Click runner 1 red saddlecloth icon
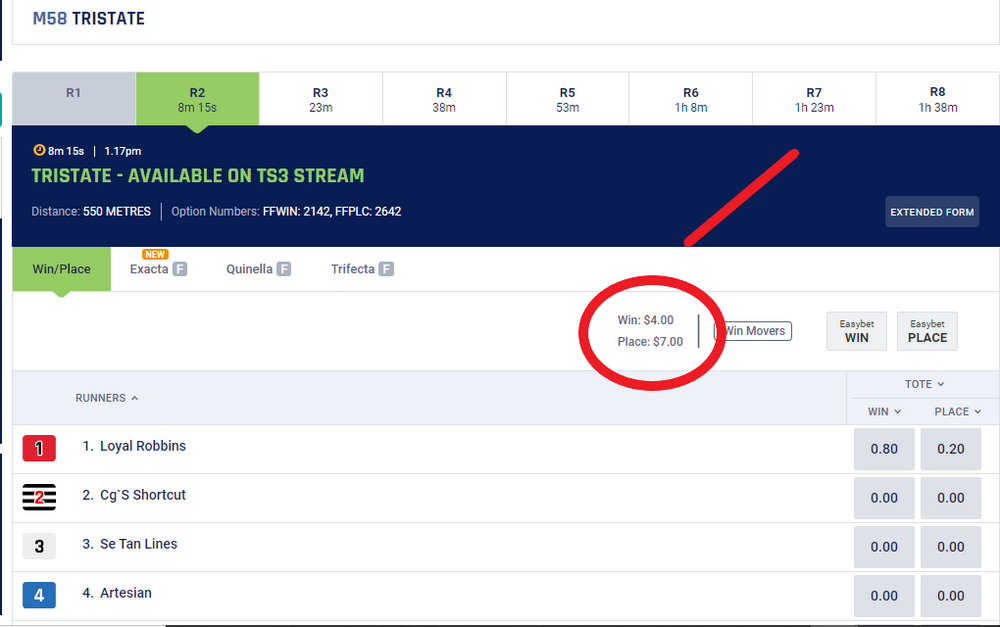Image resolution: width=1000 pixels, height=627 pixels. tap(39, 448)
